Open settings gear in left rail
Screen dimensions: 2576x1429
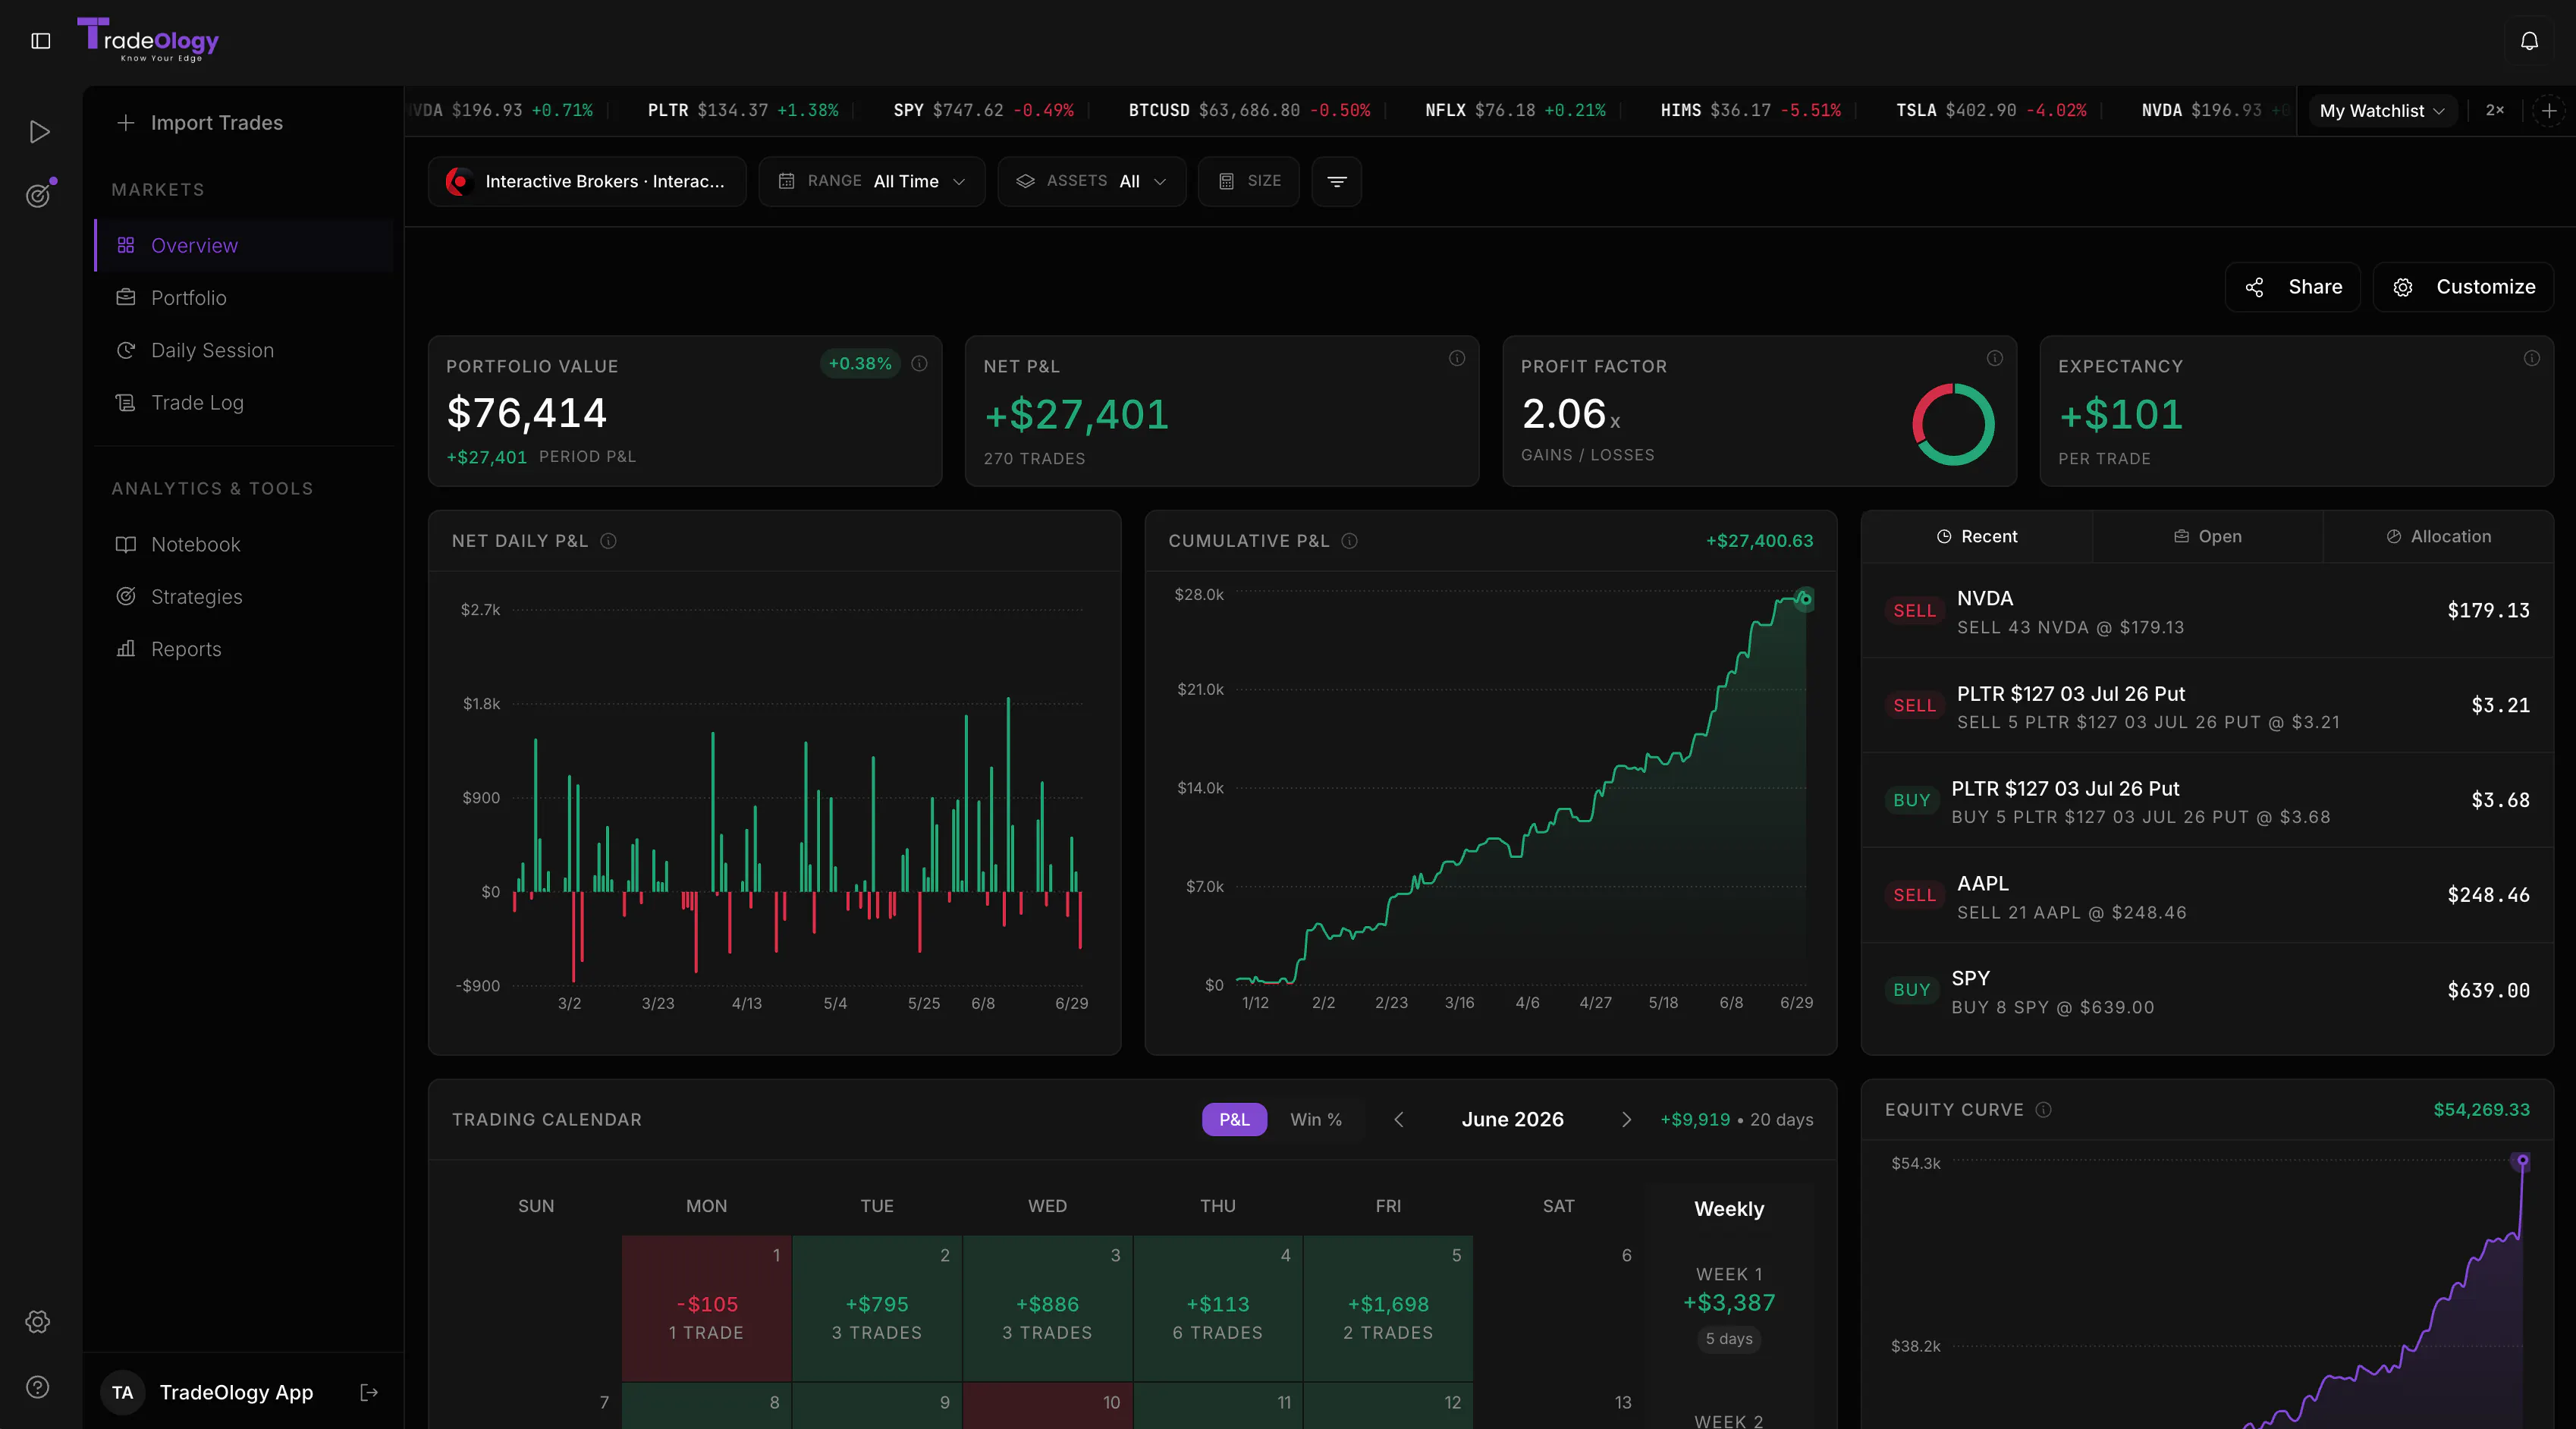point(38,1322)
